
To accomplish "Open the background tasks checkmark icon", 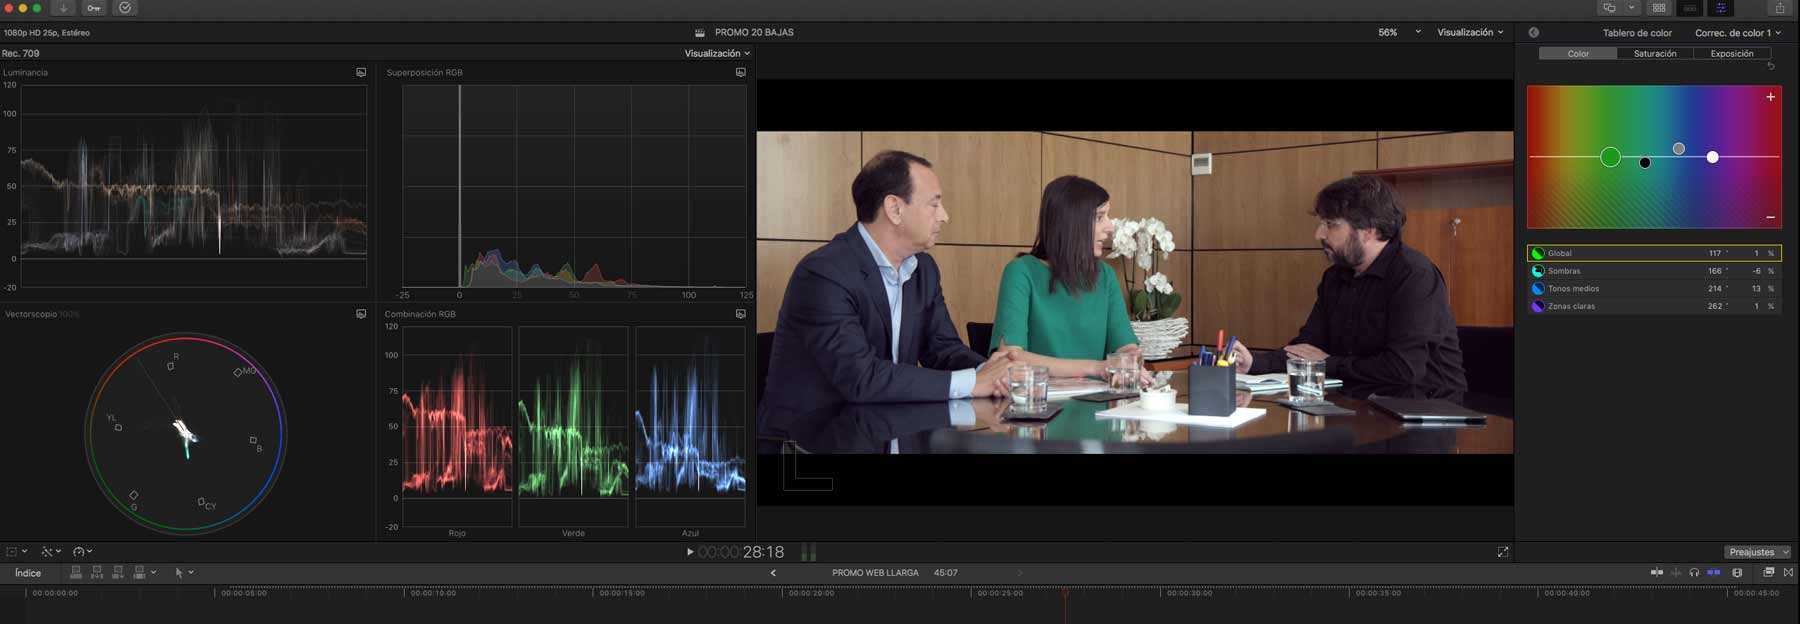I will point(125,8).
